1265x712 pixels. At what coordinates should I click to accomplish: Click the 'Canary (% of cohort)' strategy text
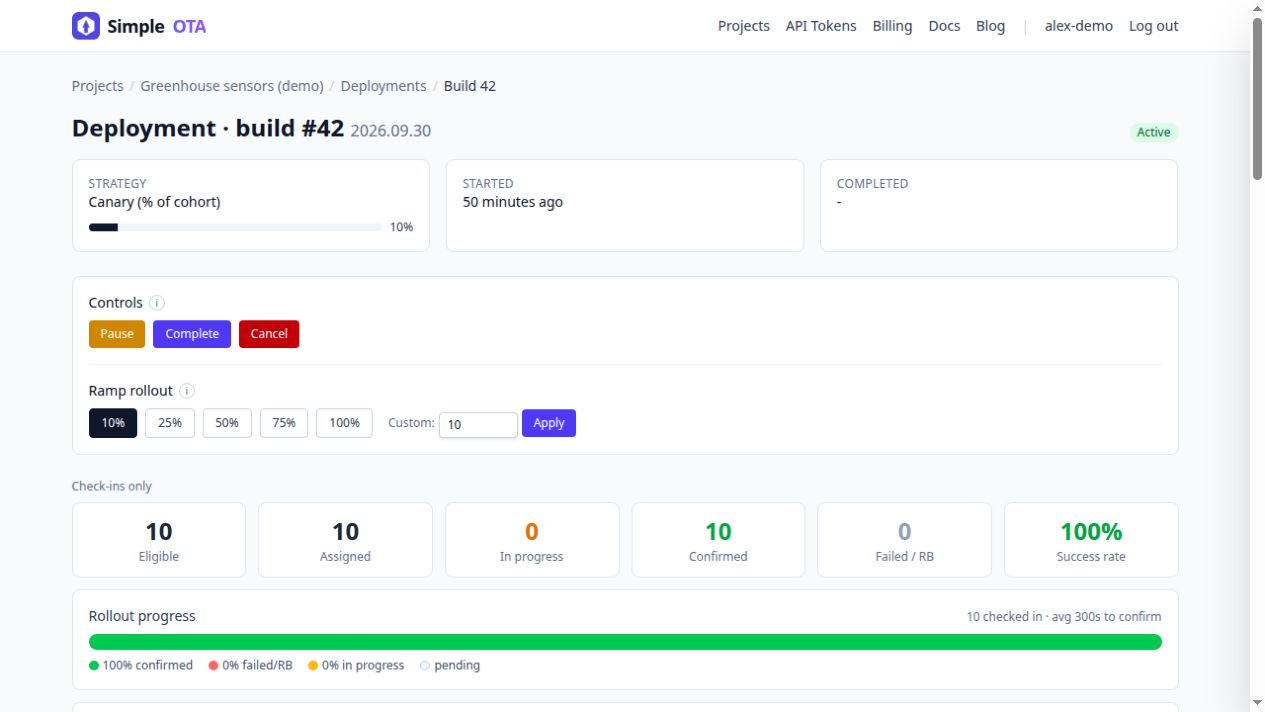point(155,202)
